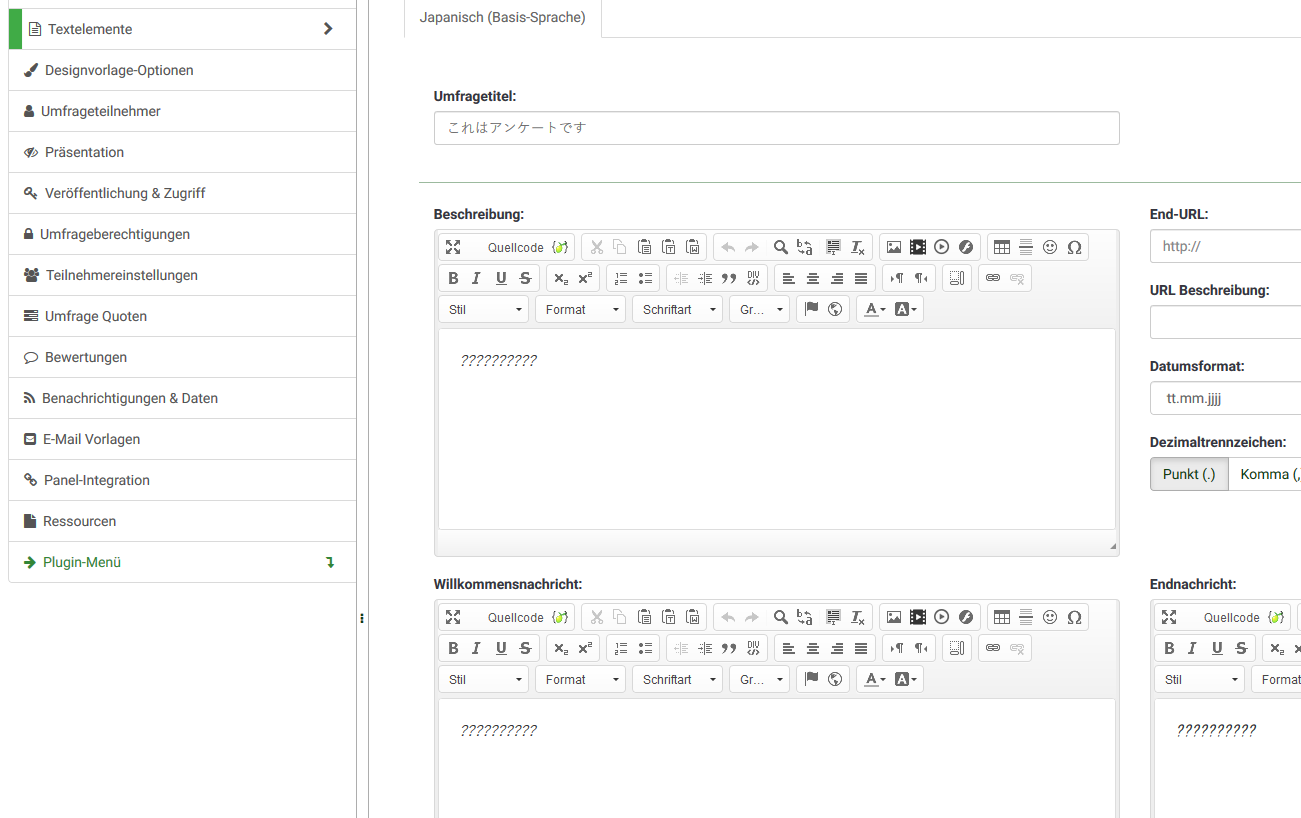The image size is (1301, 818).
Task: Open Format dropdown in Willkommensnachricht editor
Action: click(x=581, y=679)
